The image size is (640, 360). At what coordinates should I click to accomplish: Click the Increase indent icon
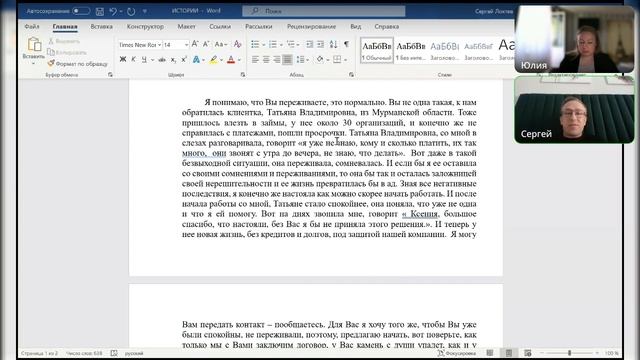[320, 44]
